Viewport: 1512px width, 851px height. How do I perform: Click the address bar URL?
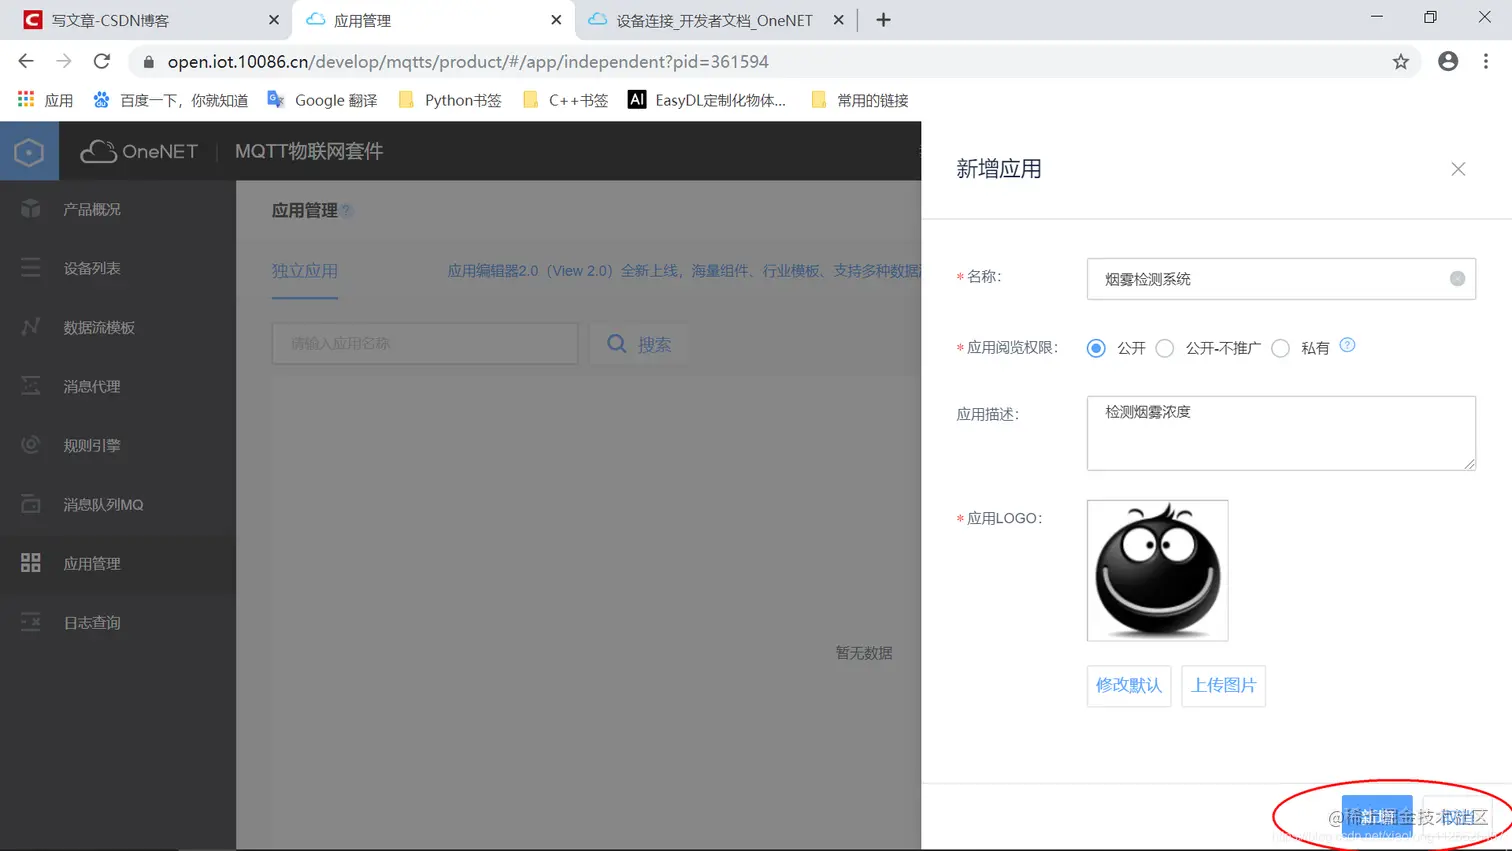tap(468, 62)
